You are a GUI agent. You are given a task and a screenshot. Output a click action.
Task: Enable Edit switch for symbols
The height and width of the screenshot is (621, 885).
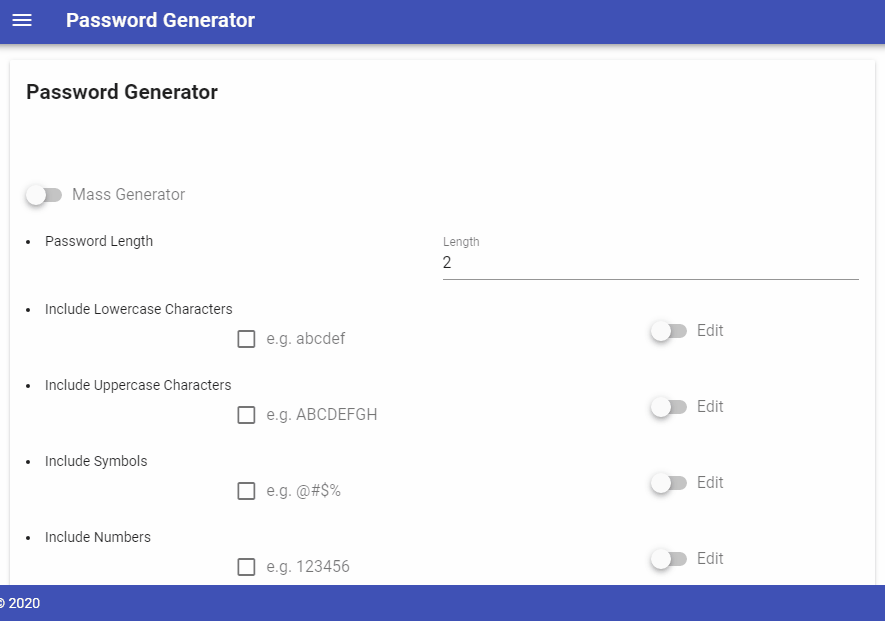point(669,483)
